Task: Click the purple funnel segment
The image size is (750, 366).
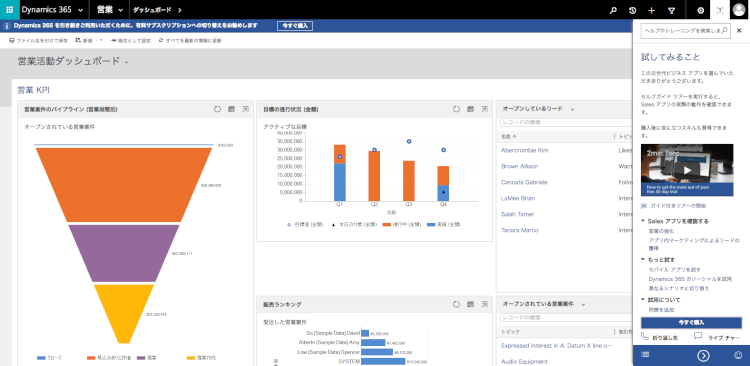Action: 124,253
